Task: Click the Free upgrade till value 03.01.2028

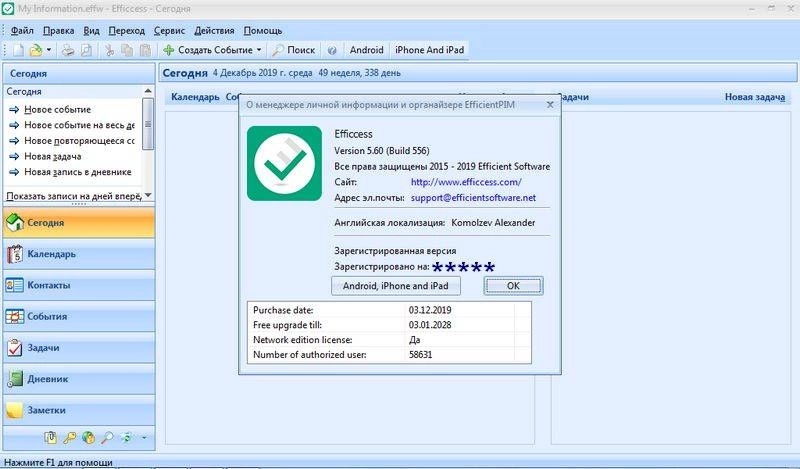Action: 430,325
